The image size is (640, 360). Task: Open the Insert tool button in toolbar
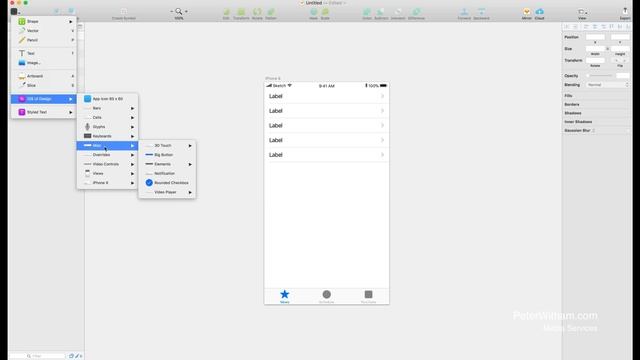(x=15, y=11)
